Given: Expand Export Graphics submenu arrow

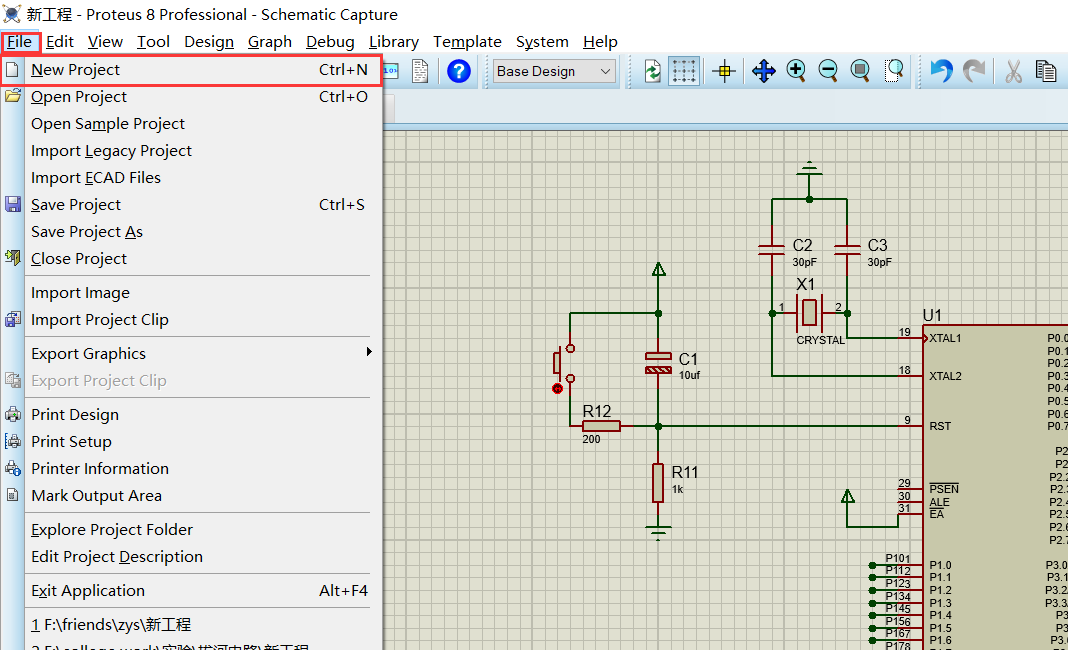Looking at the screenshot, I should tap(369, 352).
